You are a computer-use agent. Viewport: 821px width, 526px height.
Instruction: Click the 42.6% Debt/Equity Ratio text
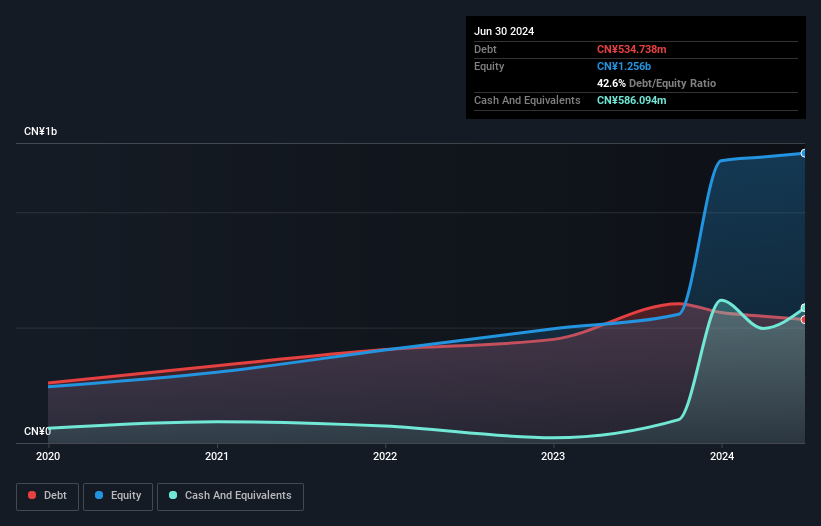tap(656, 83)
